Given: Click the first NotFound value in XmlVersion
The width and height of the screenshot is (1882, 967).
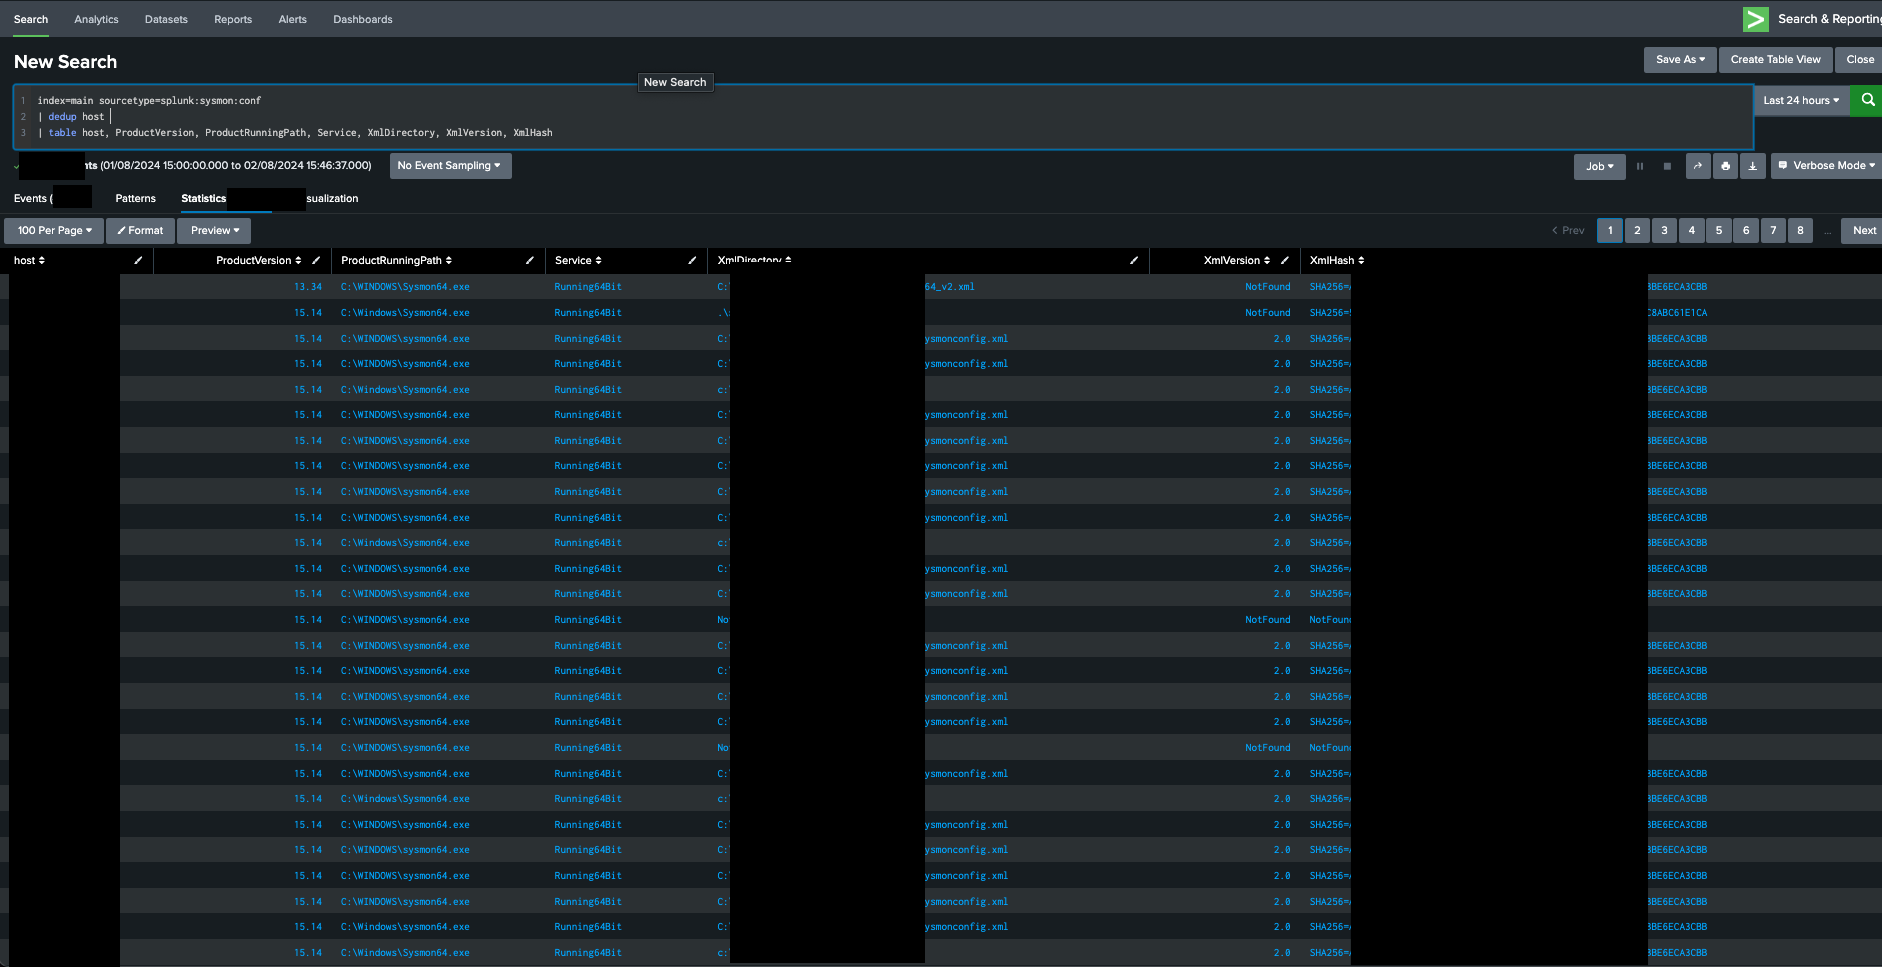Looking at the screenshot, I should [x=1268, y=287].
